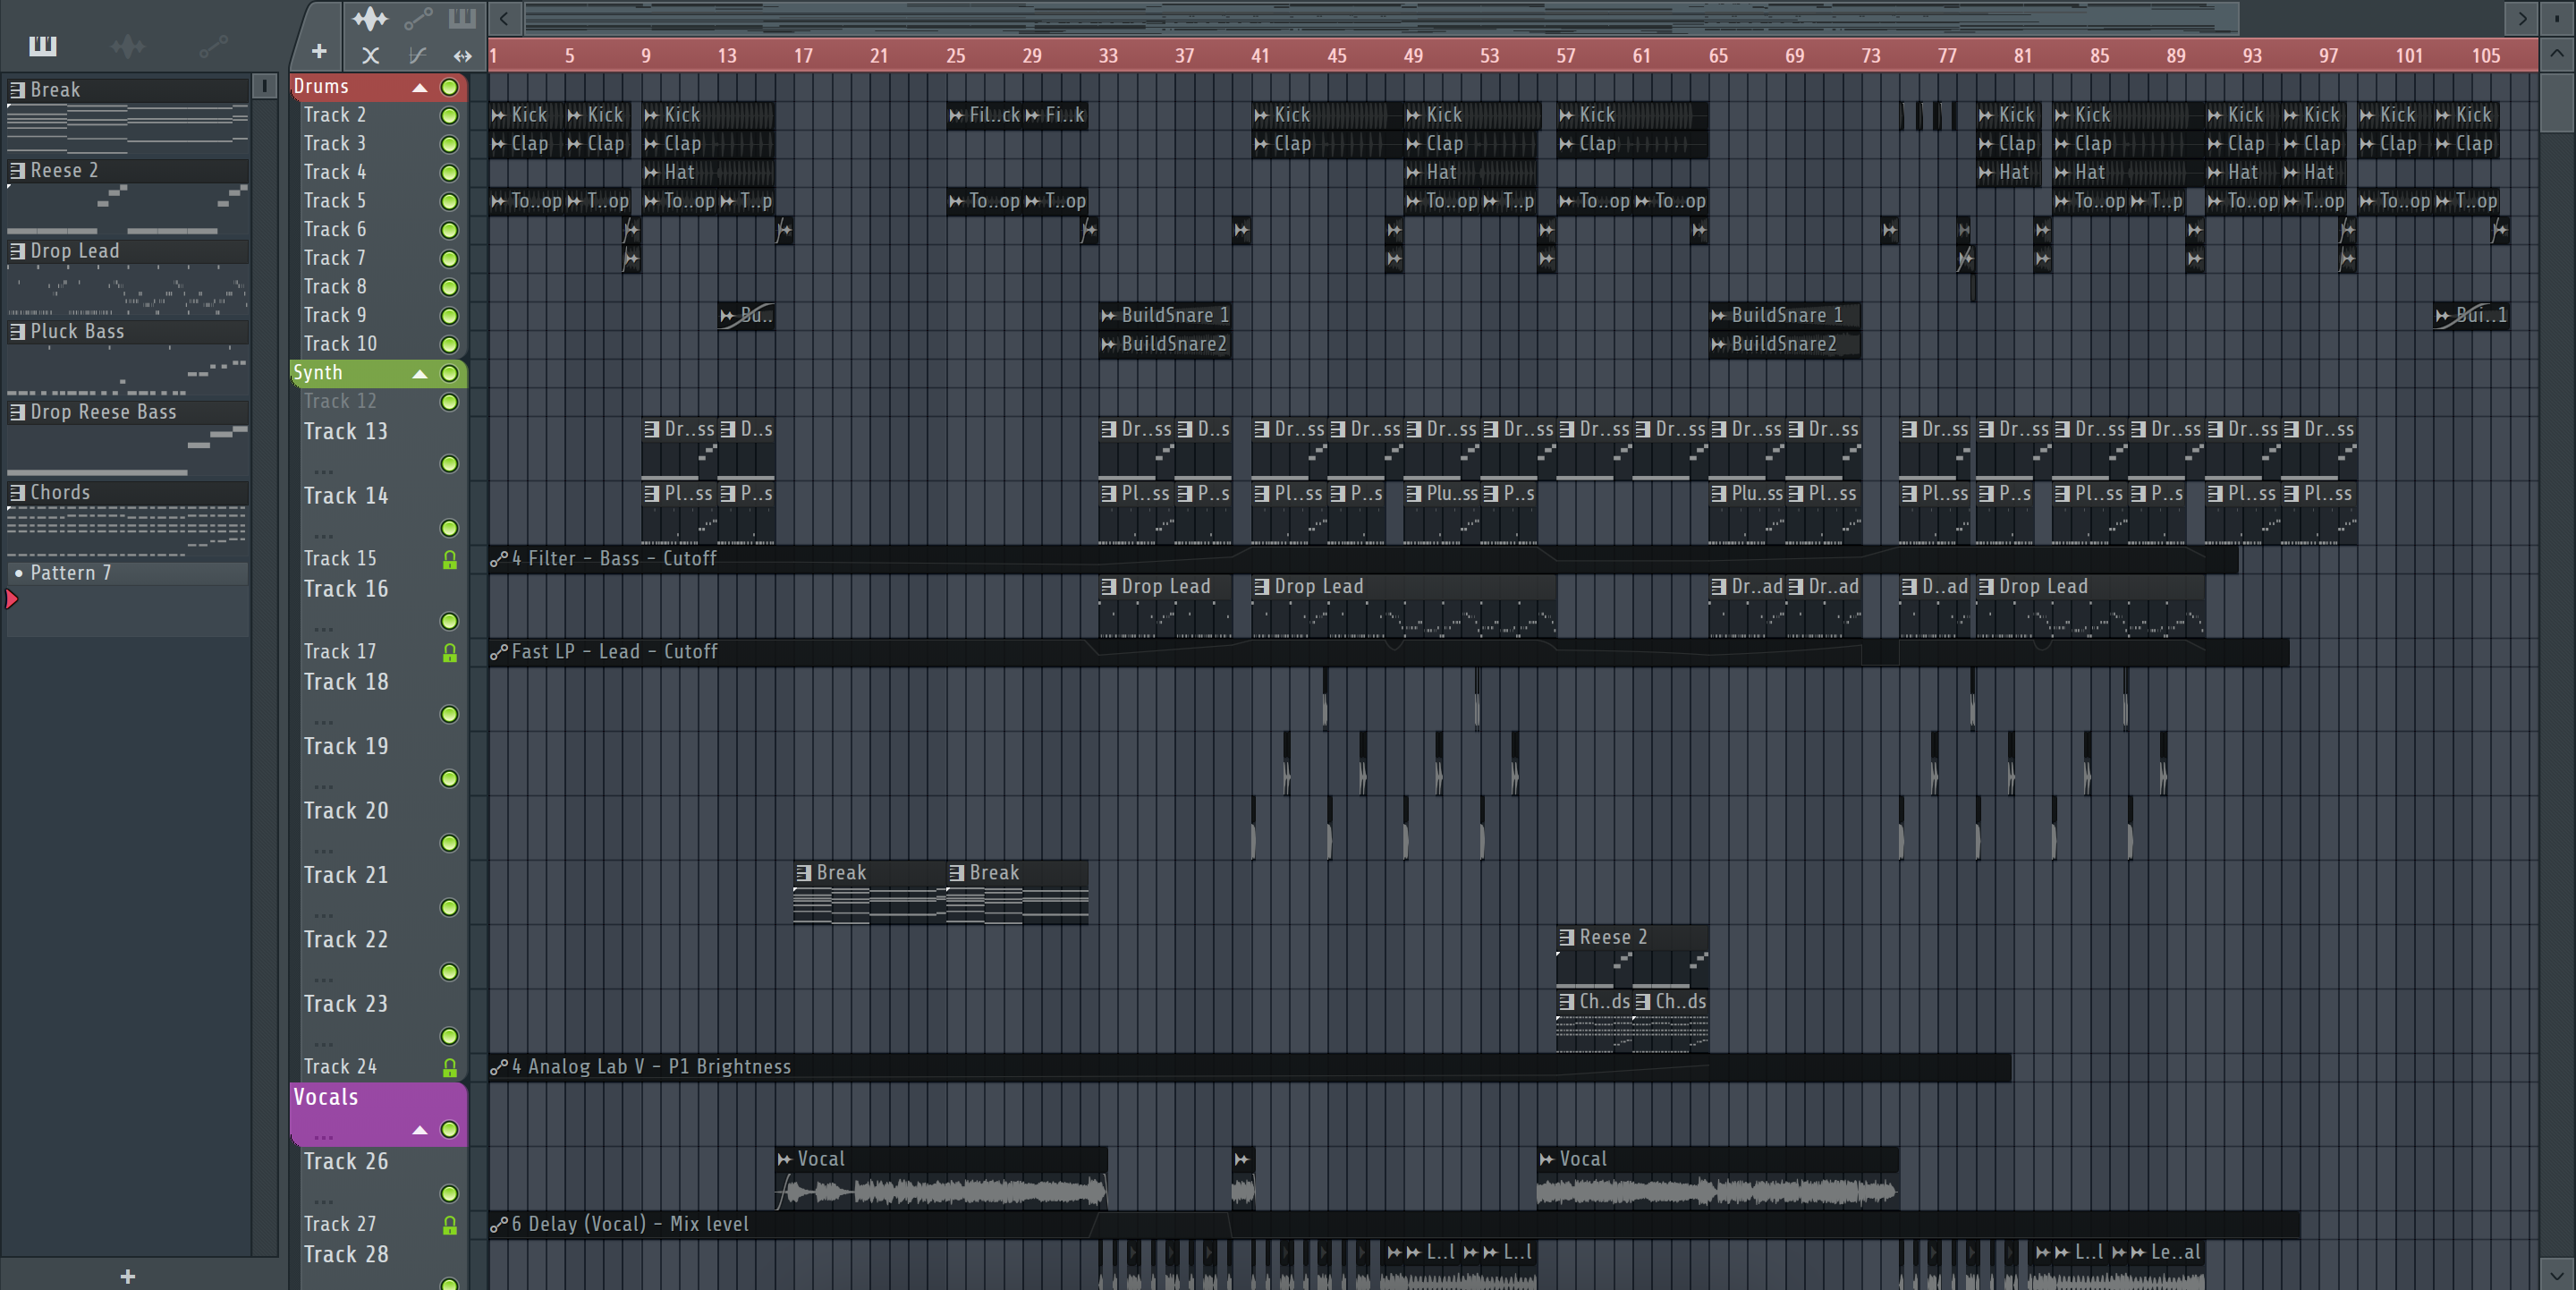Click the horizontal scrollbar overview strip
2576x1290 pixels.
[1381, 18]
